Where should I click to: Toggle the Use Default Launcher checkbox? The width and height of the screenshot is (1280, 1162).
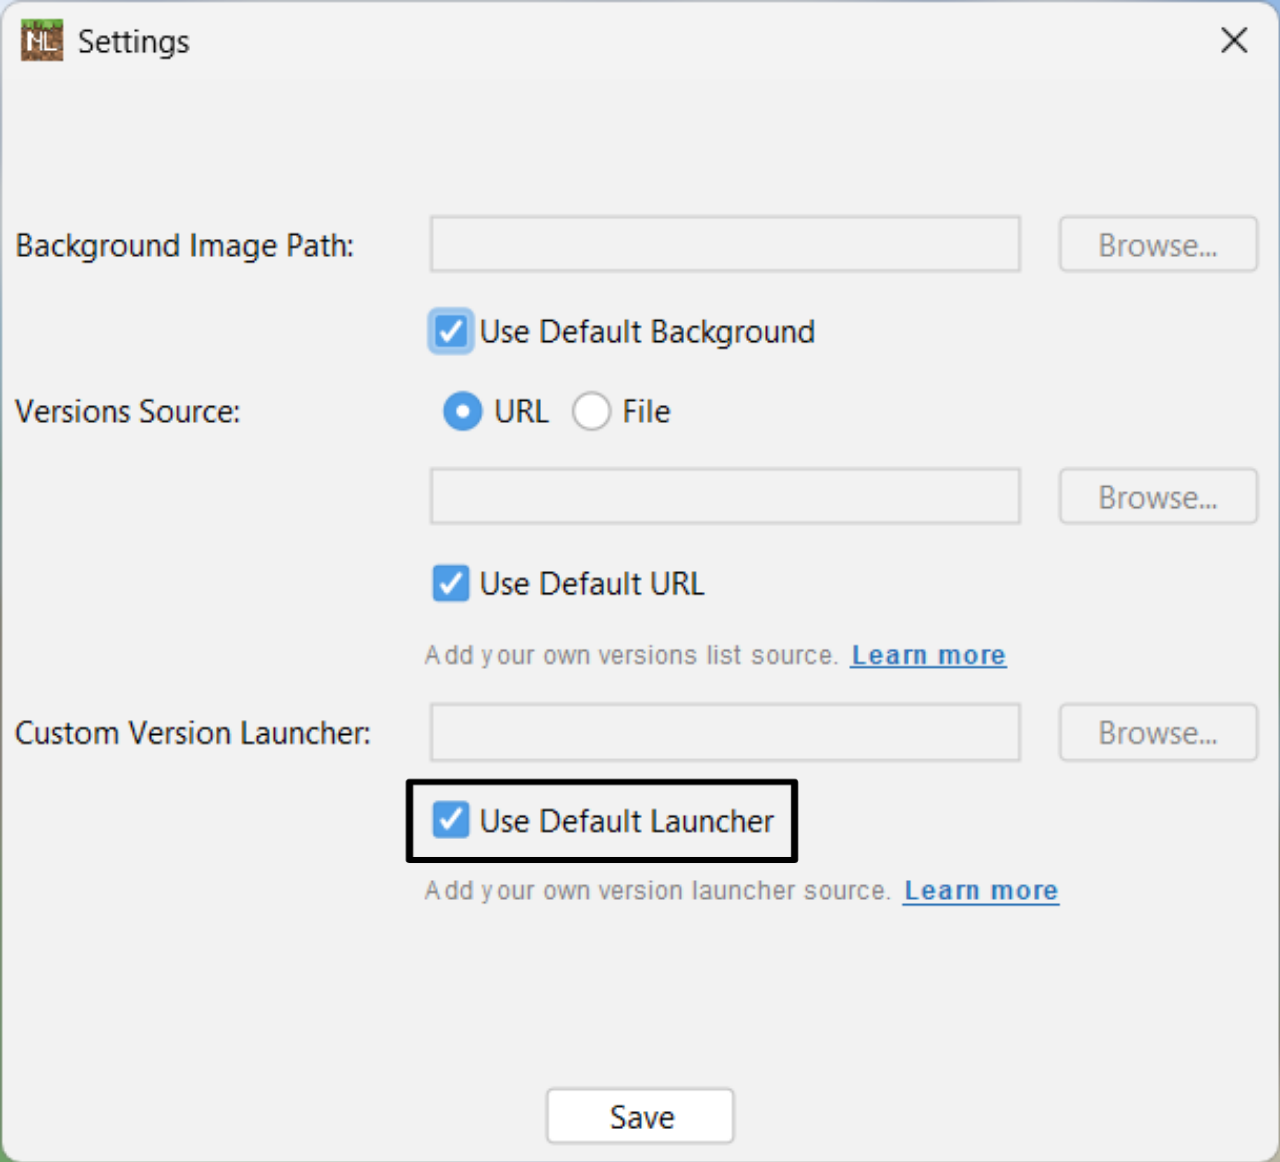click(451, 821)
